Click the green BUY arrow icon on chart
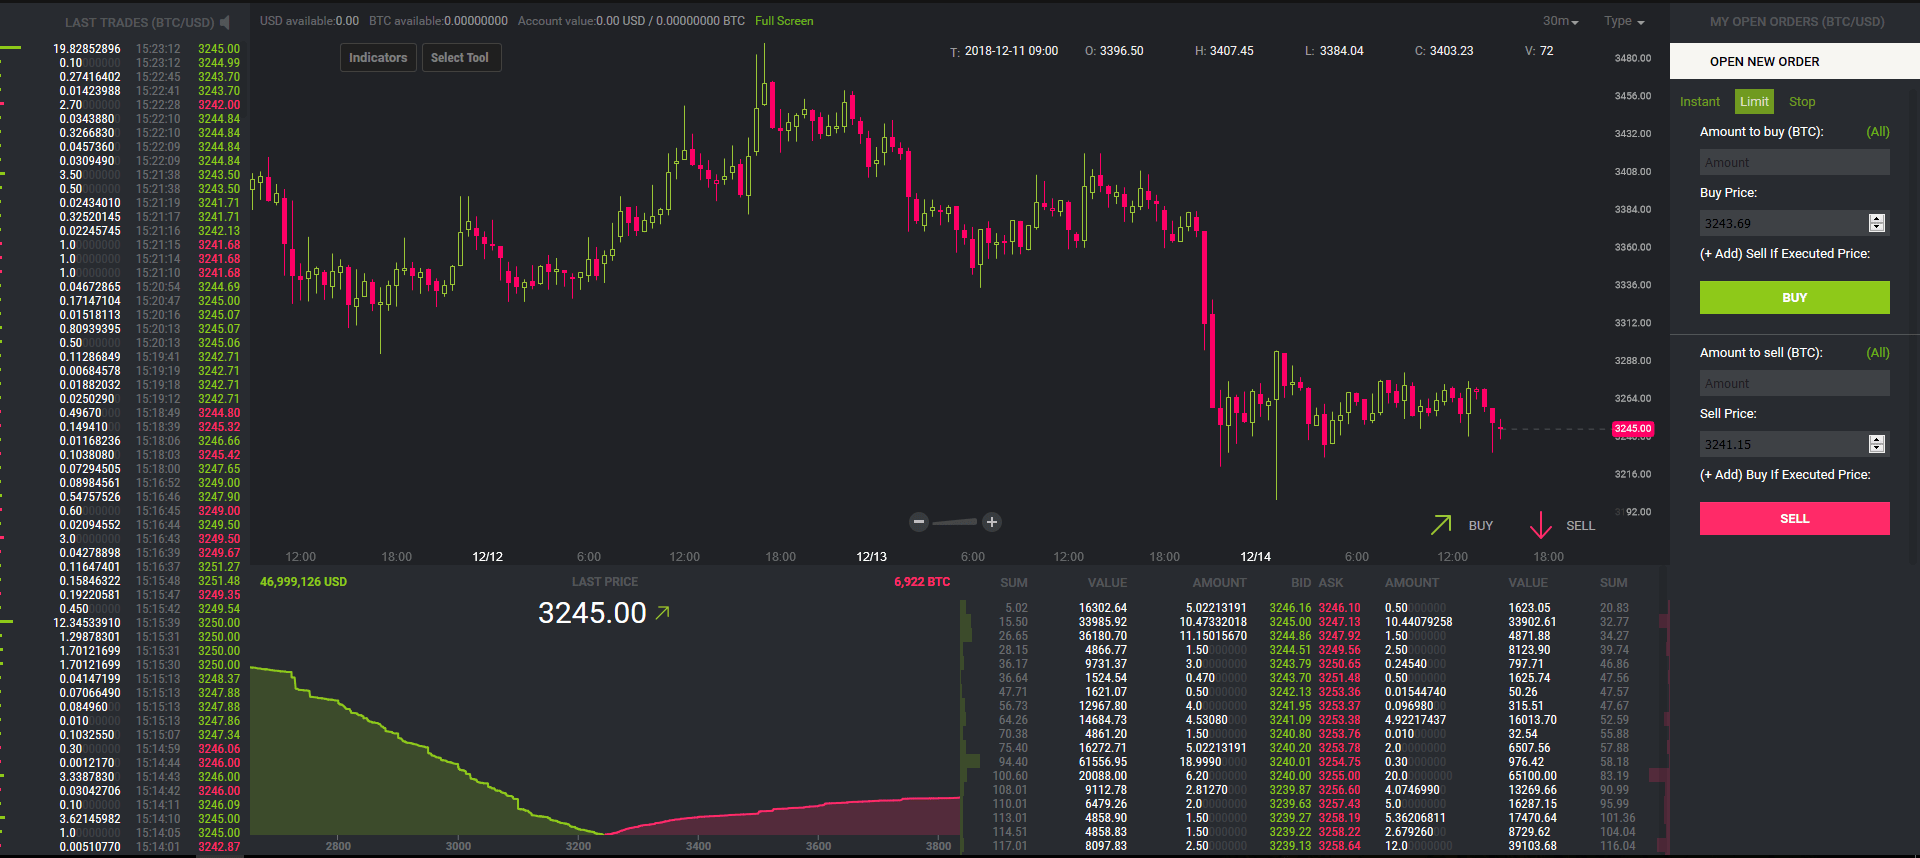The width and height of the screenshot is (1920, 858). click(x=1441, y=525)
